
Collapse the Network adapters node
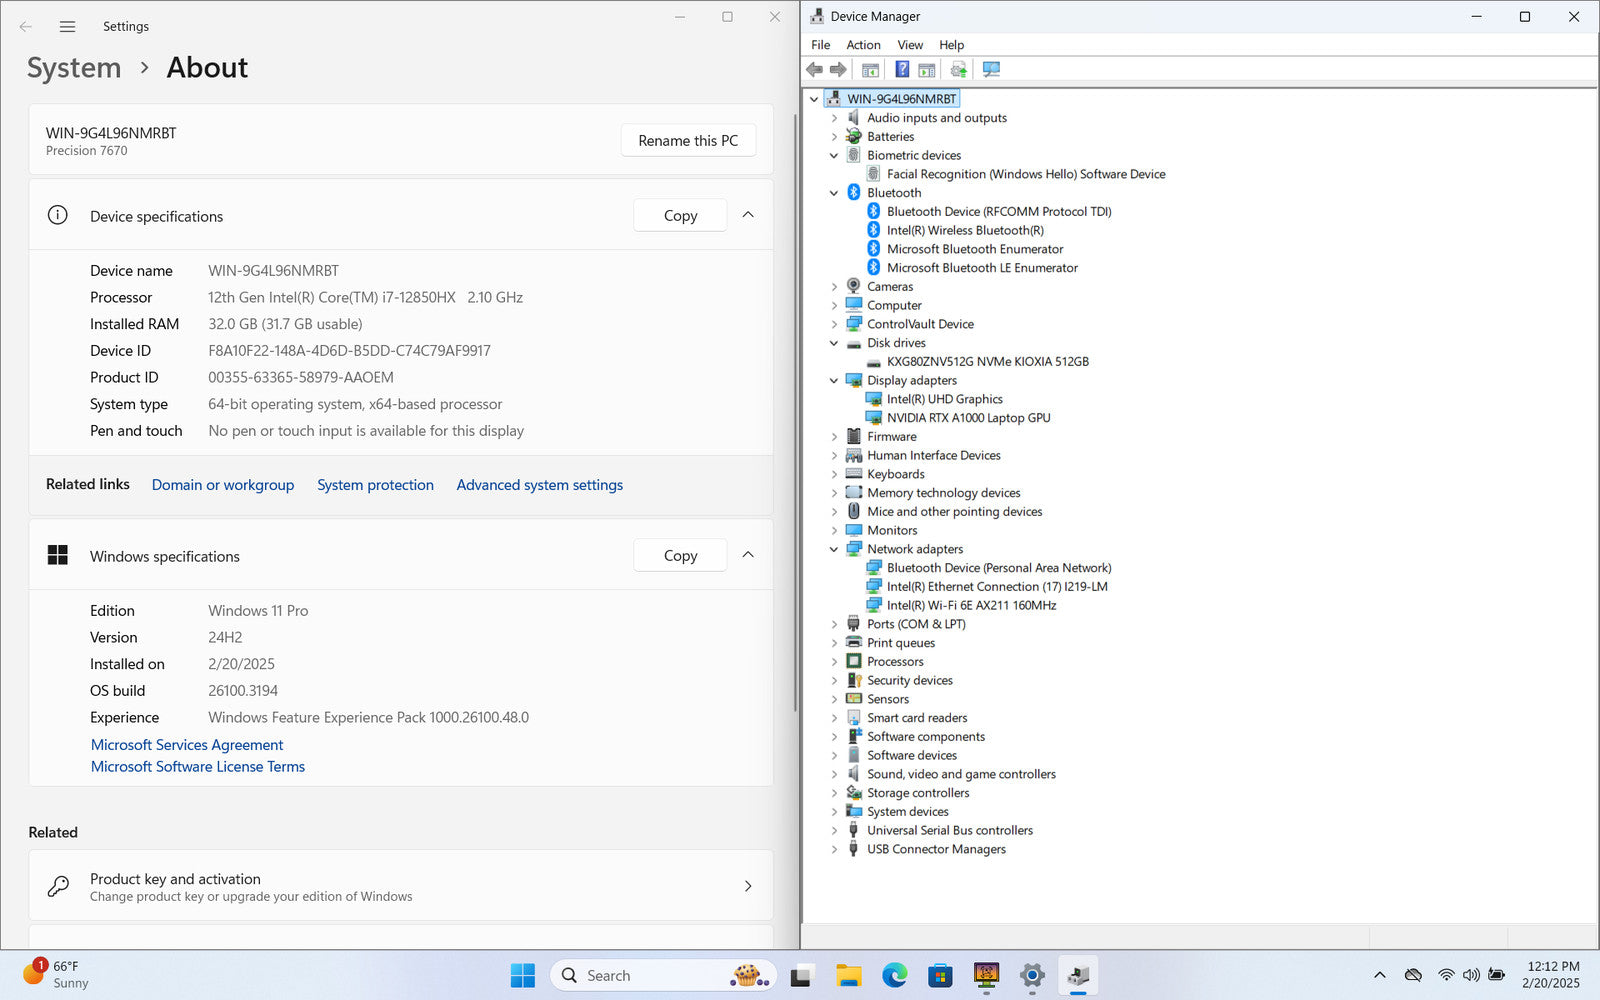(x=834, y=549)
